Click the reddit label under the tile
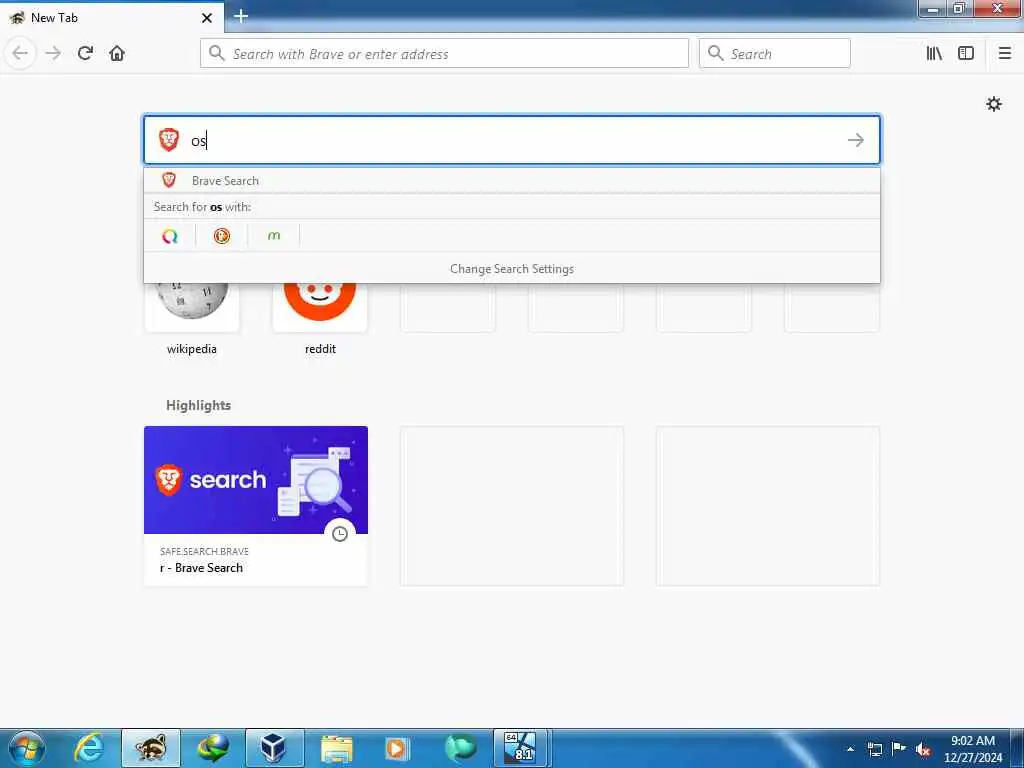 click(320, 349)
